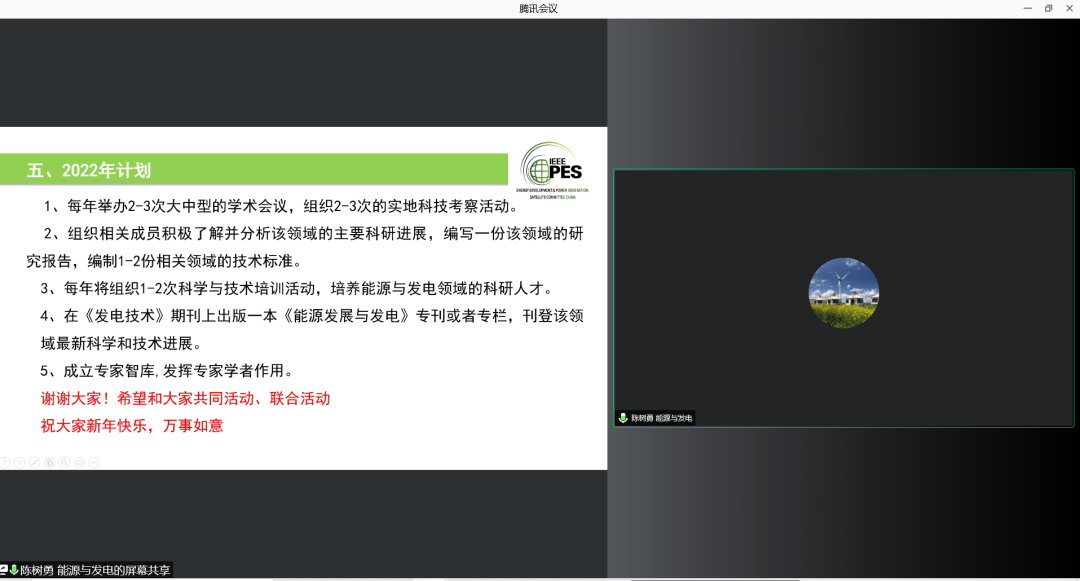Click the previous slide arrow in slideshow toolbar
This screenshot has width=1080, height=581.
pyautogui.click(x=5, y=463)
